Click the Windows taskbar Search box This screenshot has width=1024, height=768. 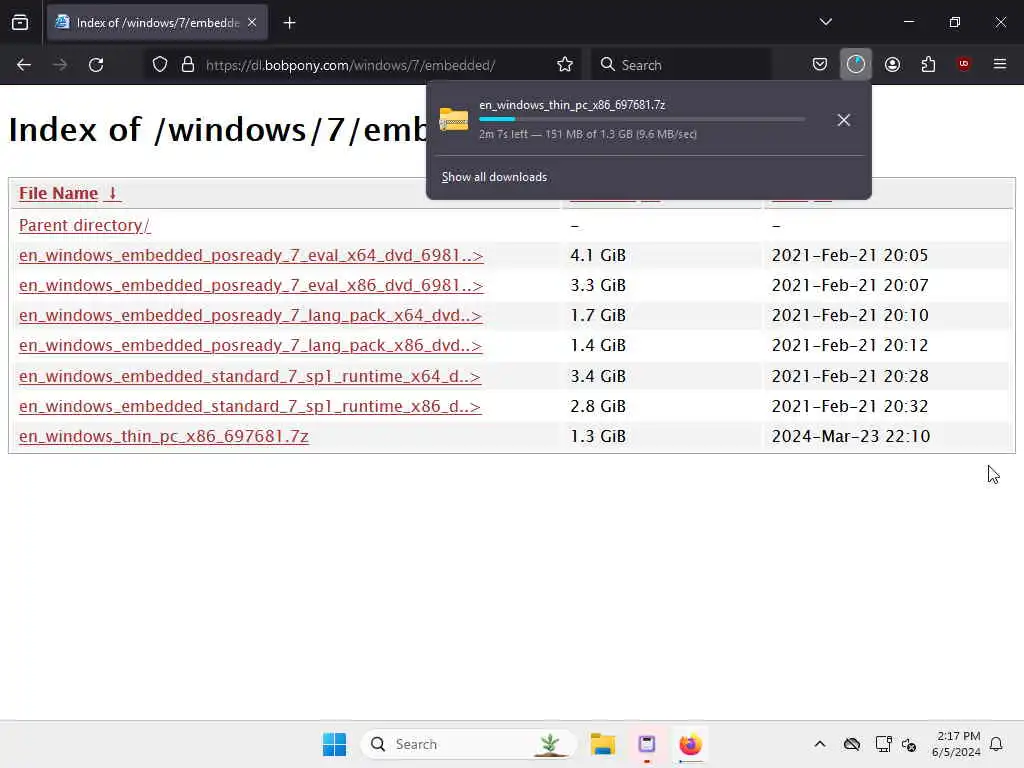pos(468,744)
